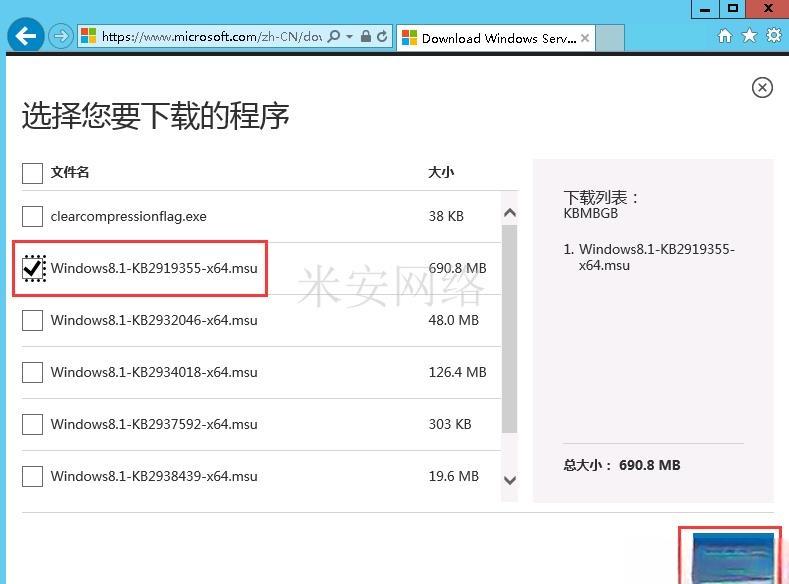This screenshot has width=789, height=584.
Task: Click the 大小 column header
Action: (441, 173)
